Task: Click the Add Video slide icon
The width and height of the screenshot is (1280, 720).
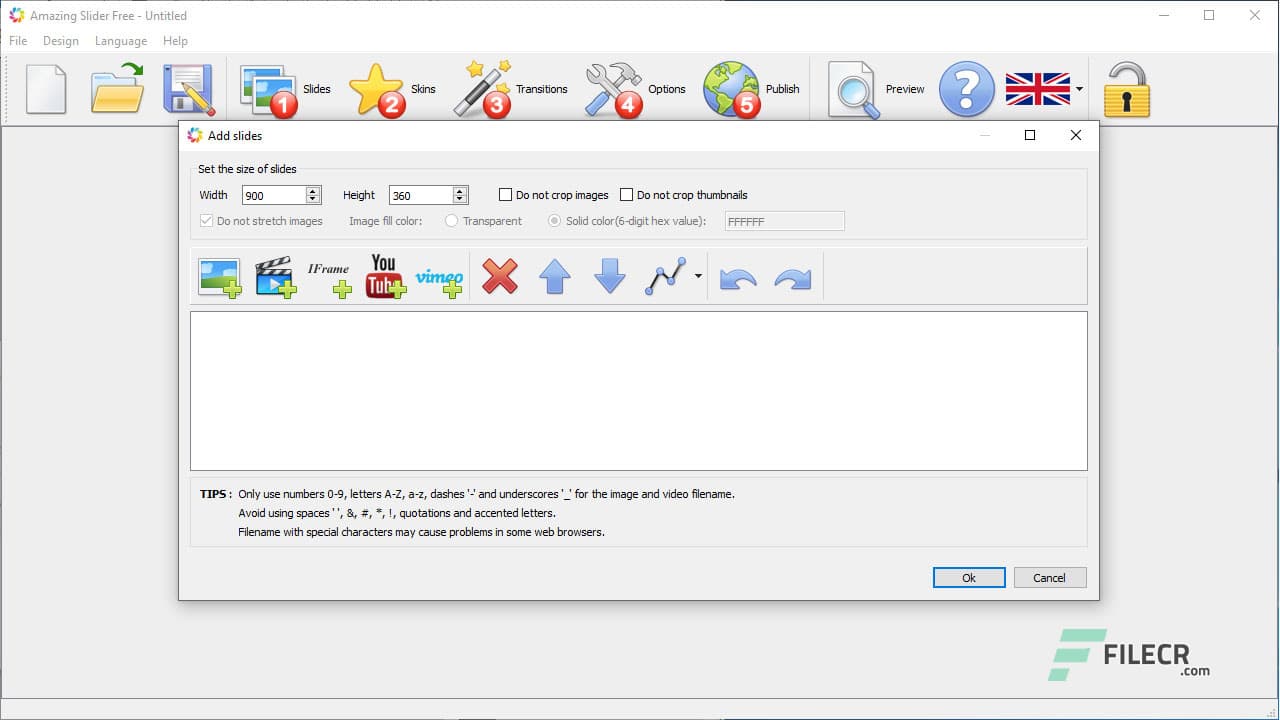Action: coord(275,277)
